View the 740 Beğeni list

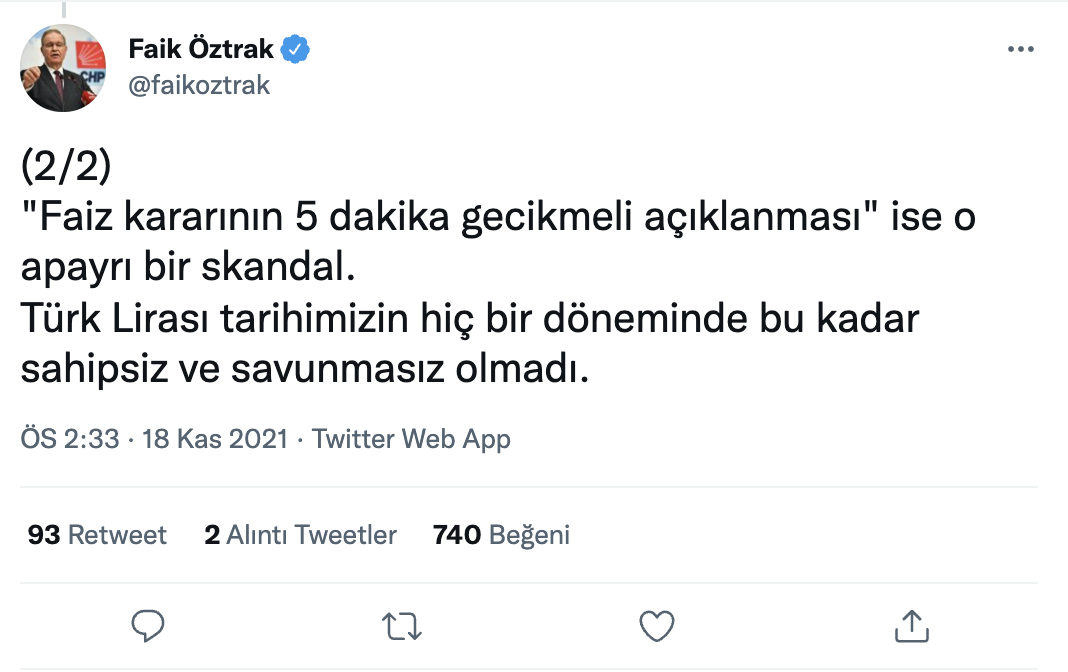501,535
